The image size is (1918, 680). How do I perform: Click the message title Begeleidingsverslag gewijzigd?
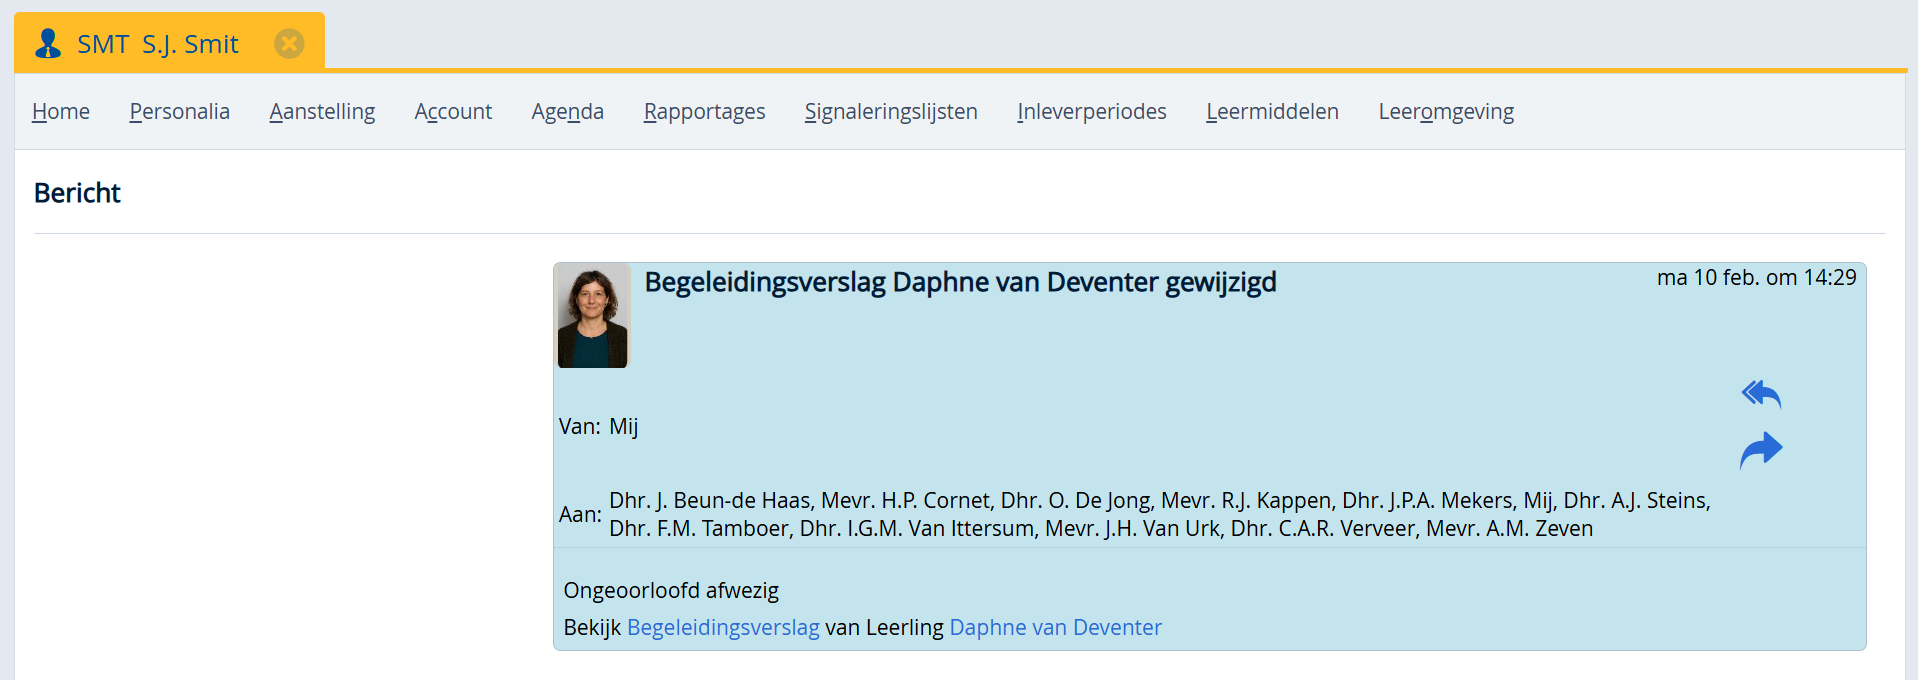[x=960, y=282]
